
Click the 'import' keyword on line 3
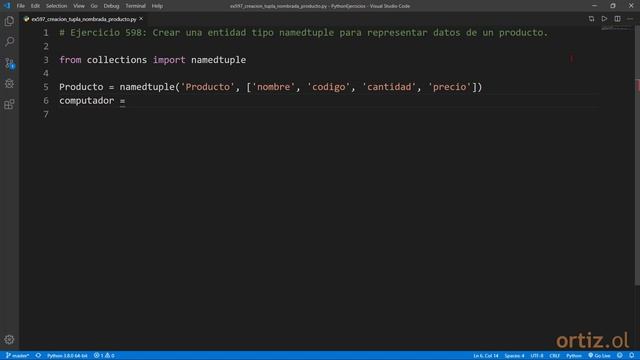[x=169, y=60]
